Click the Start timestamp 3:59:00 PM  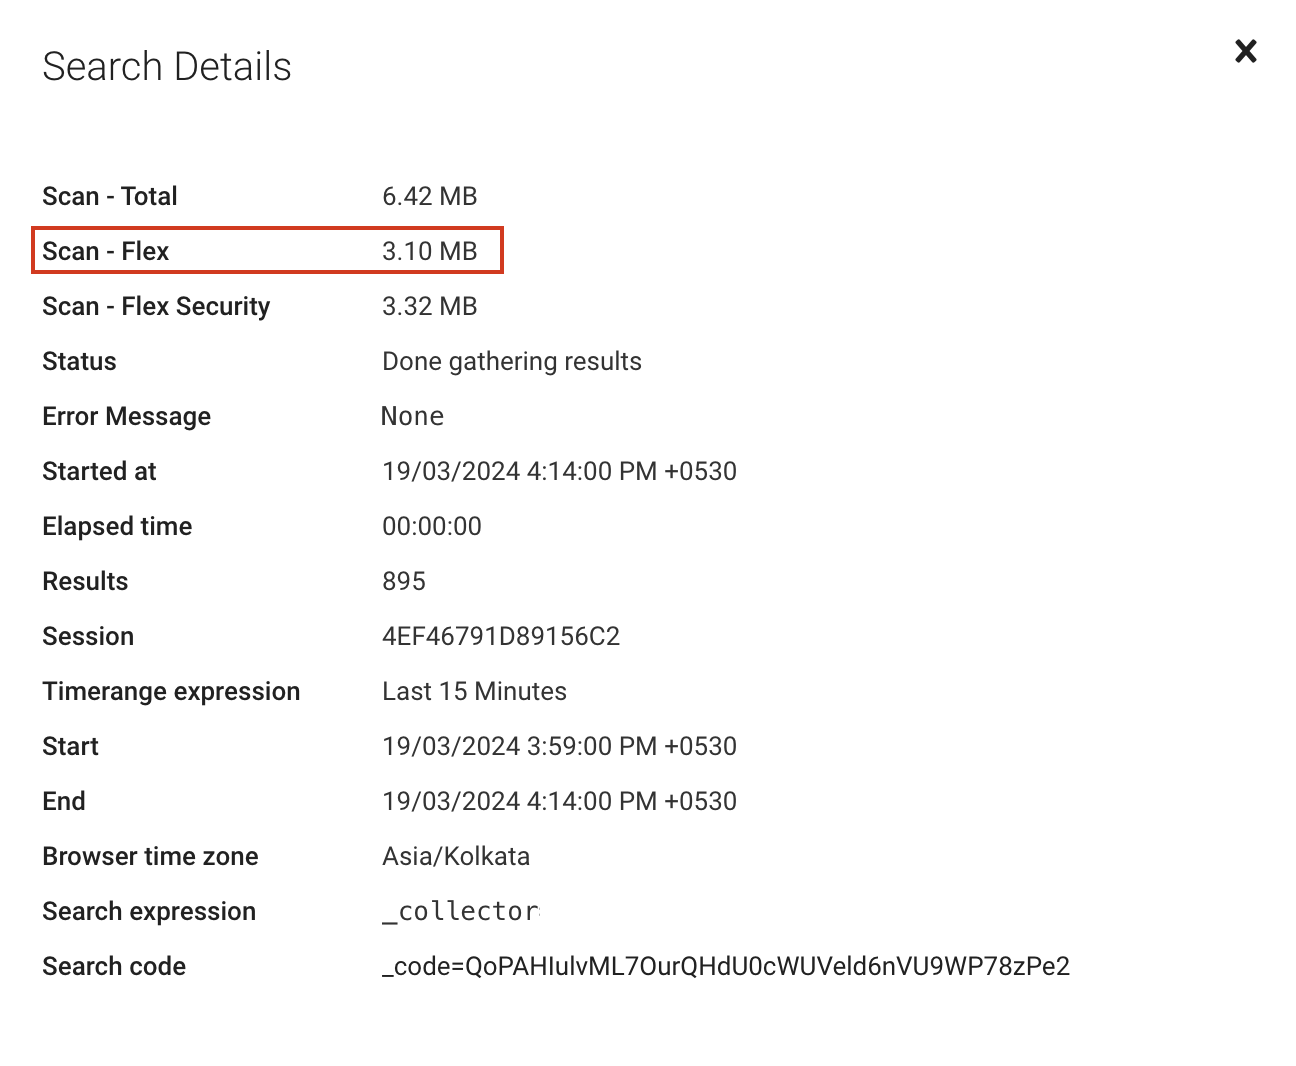(x=559, y=746)
